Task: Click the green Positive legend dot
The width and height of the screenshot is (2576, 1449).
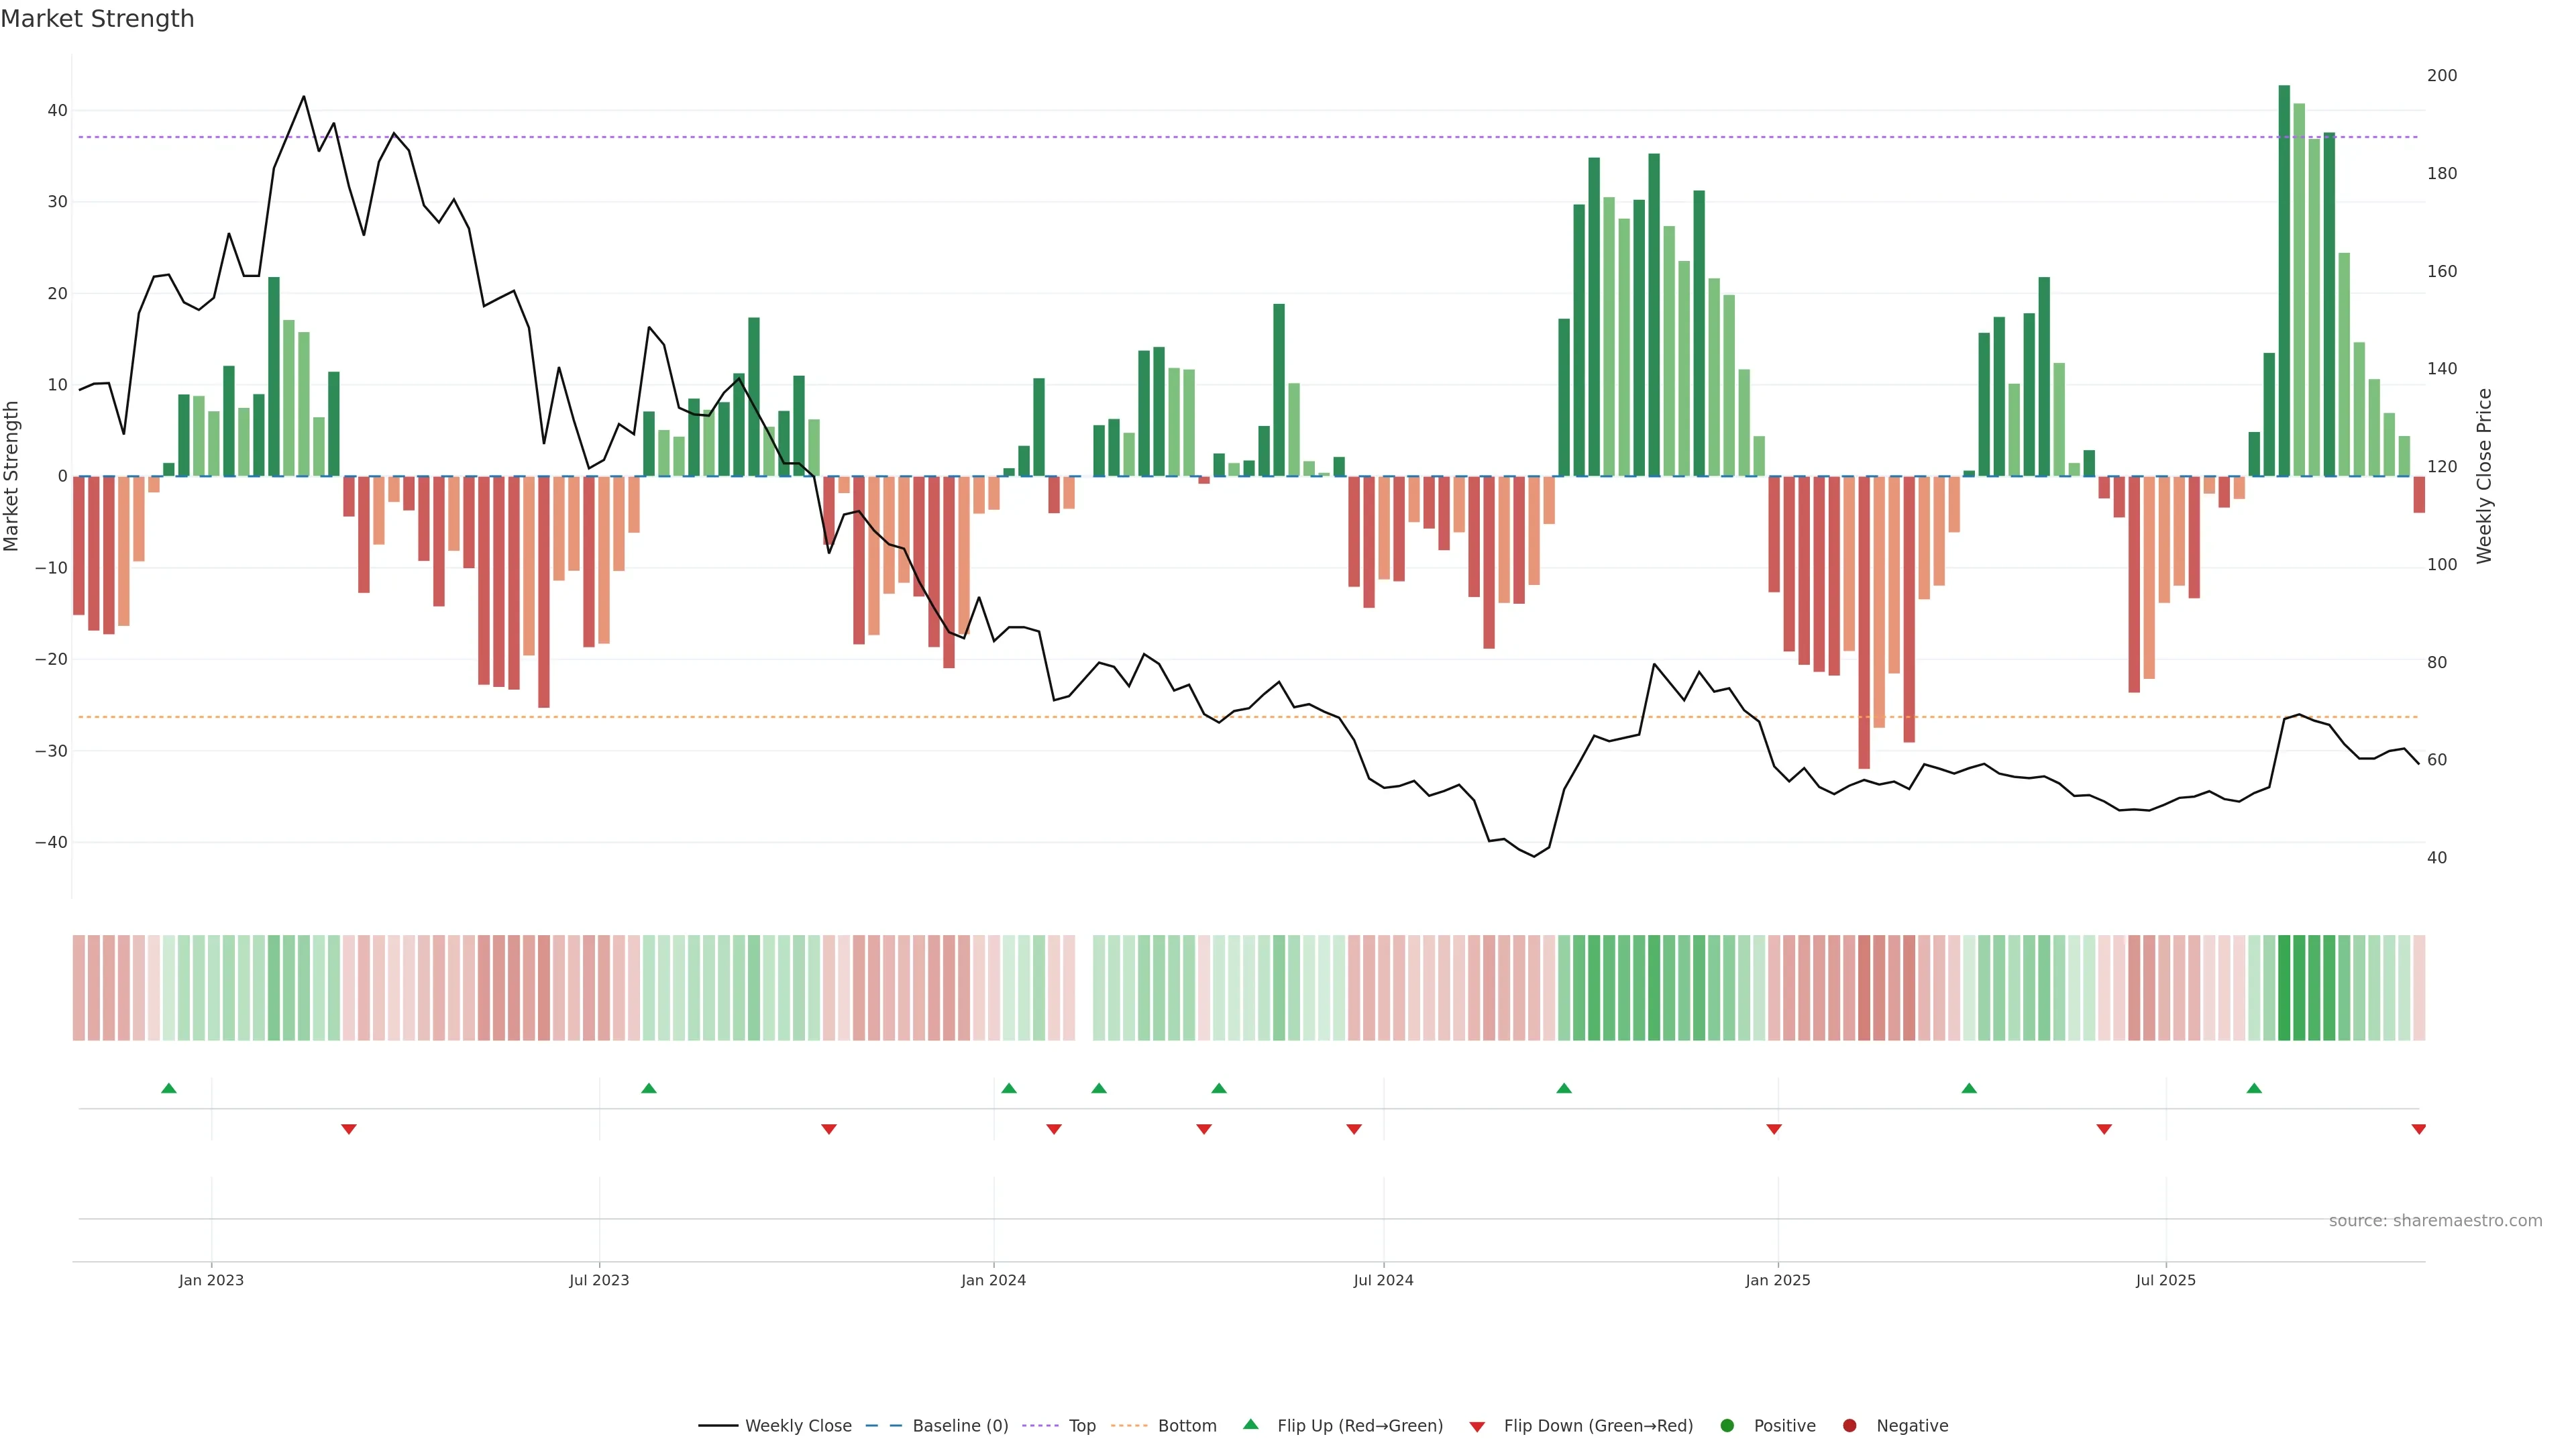Action: point(1727,1425)
